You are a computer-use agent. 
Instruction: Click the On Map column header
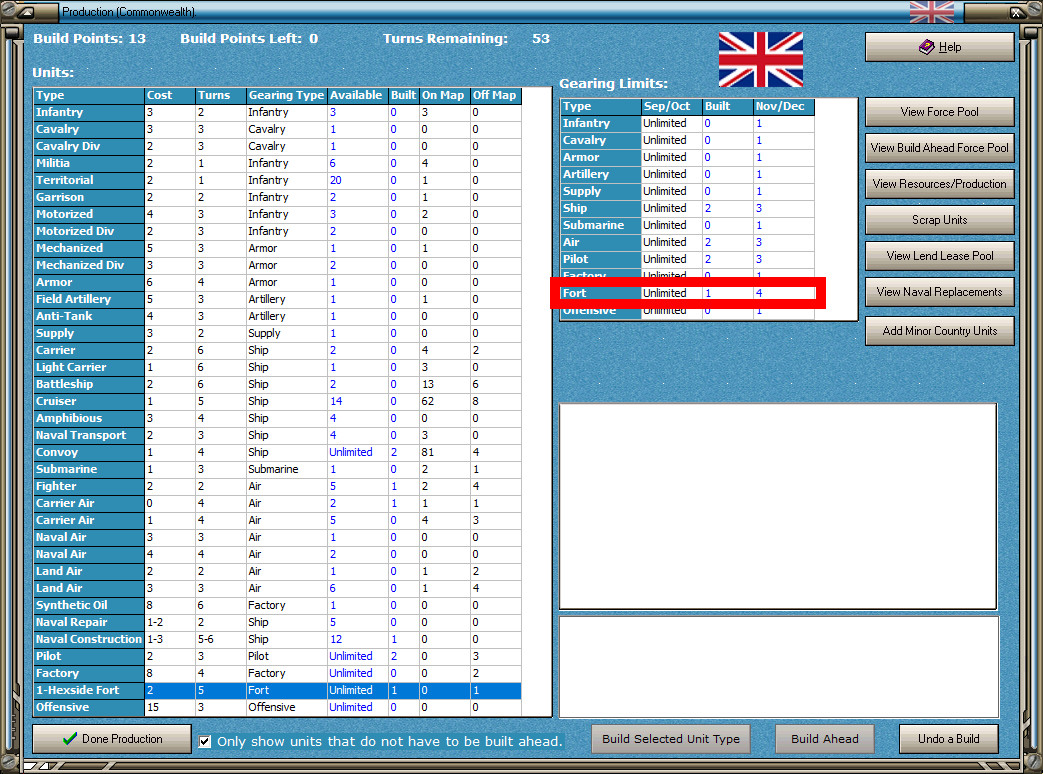pos(444,95)
